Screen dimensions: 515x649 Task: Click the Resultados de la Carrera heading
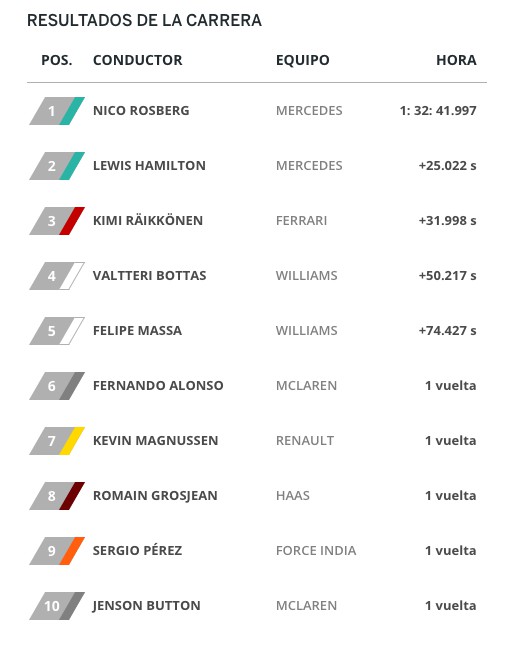point(144,20)
